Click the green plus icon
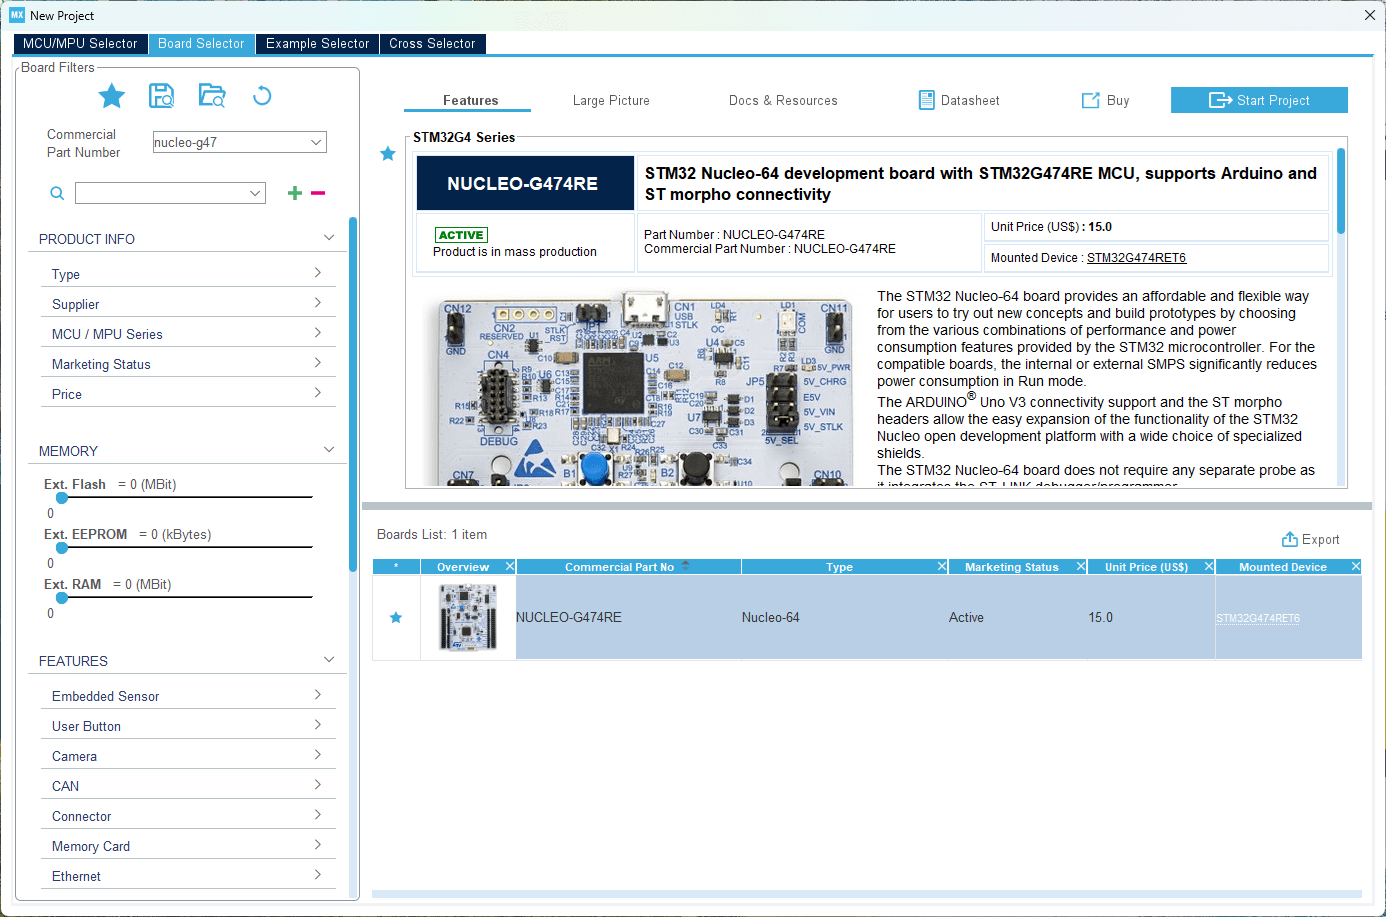The image size is (1386, 917). coord(294,193)
